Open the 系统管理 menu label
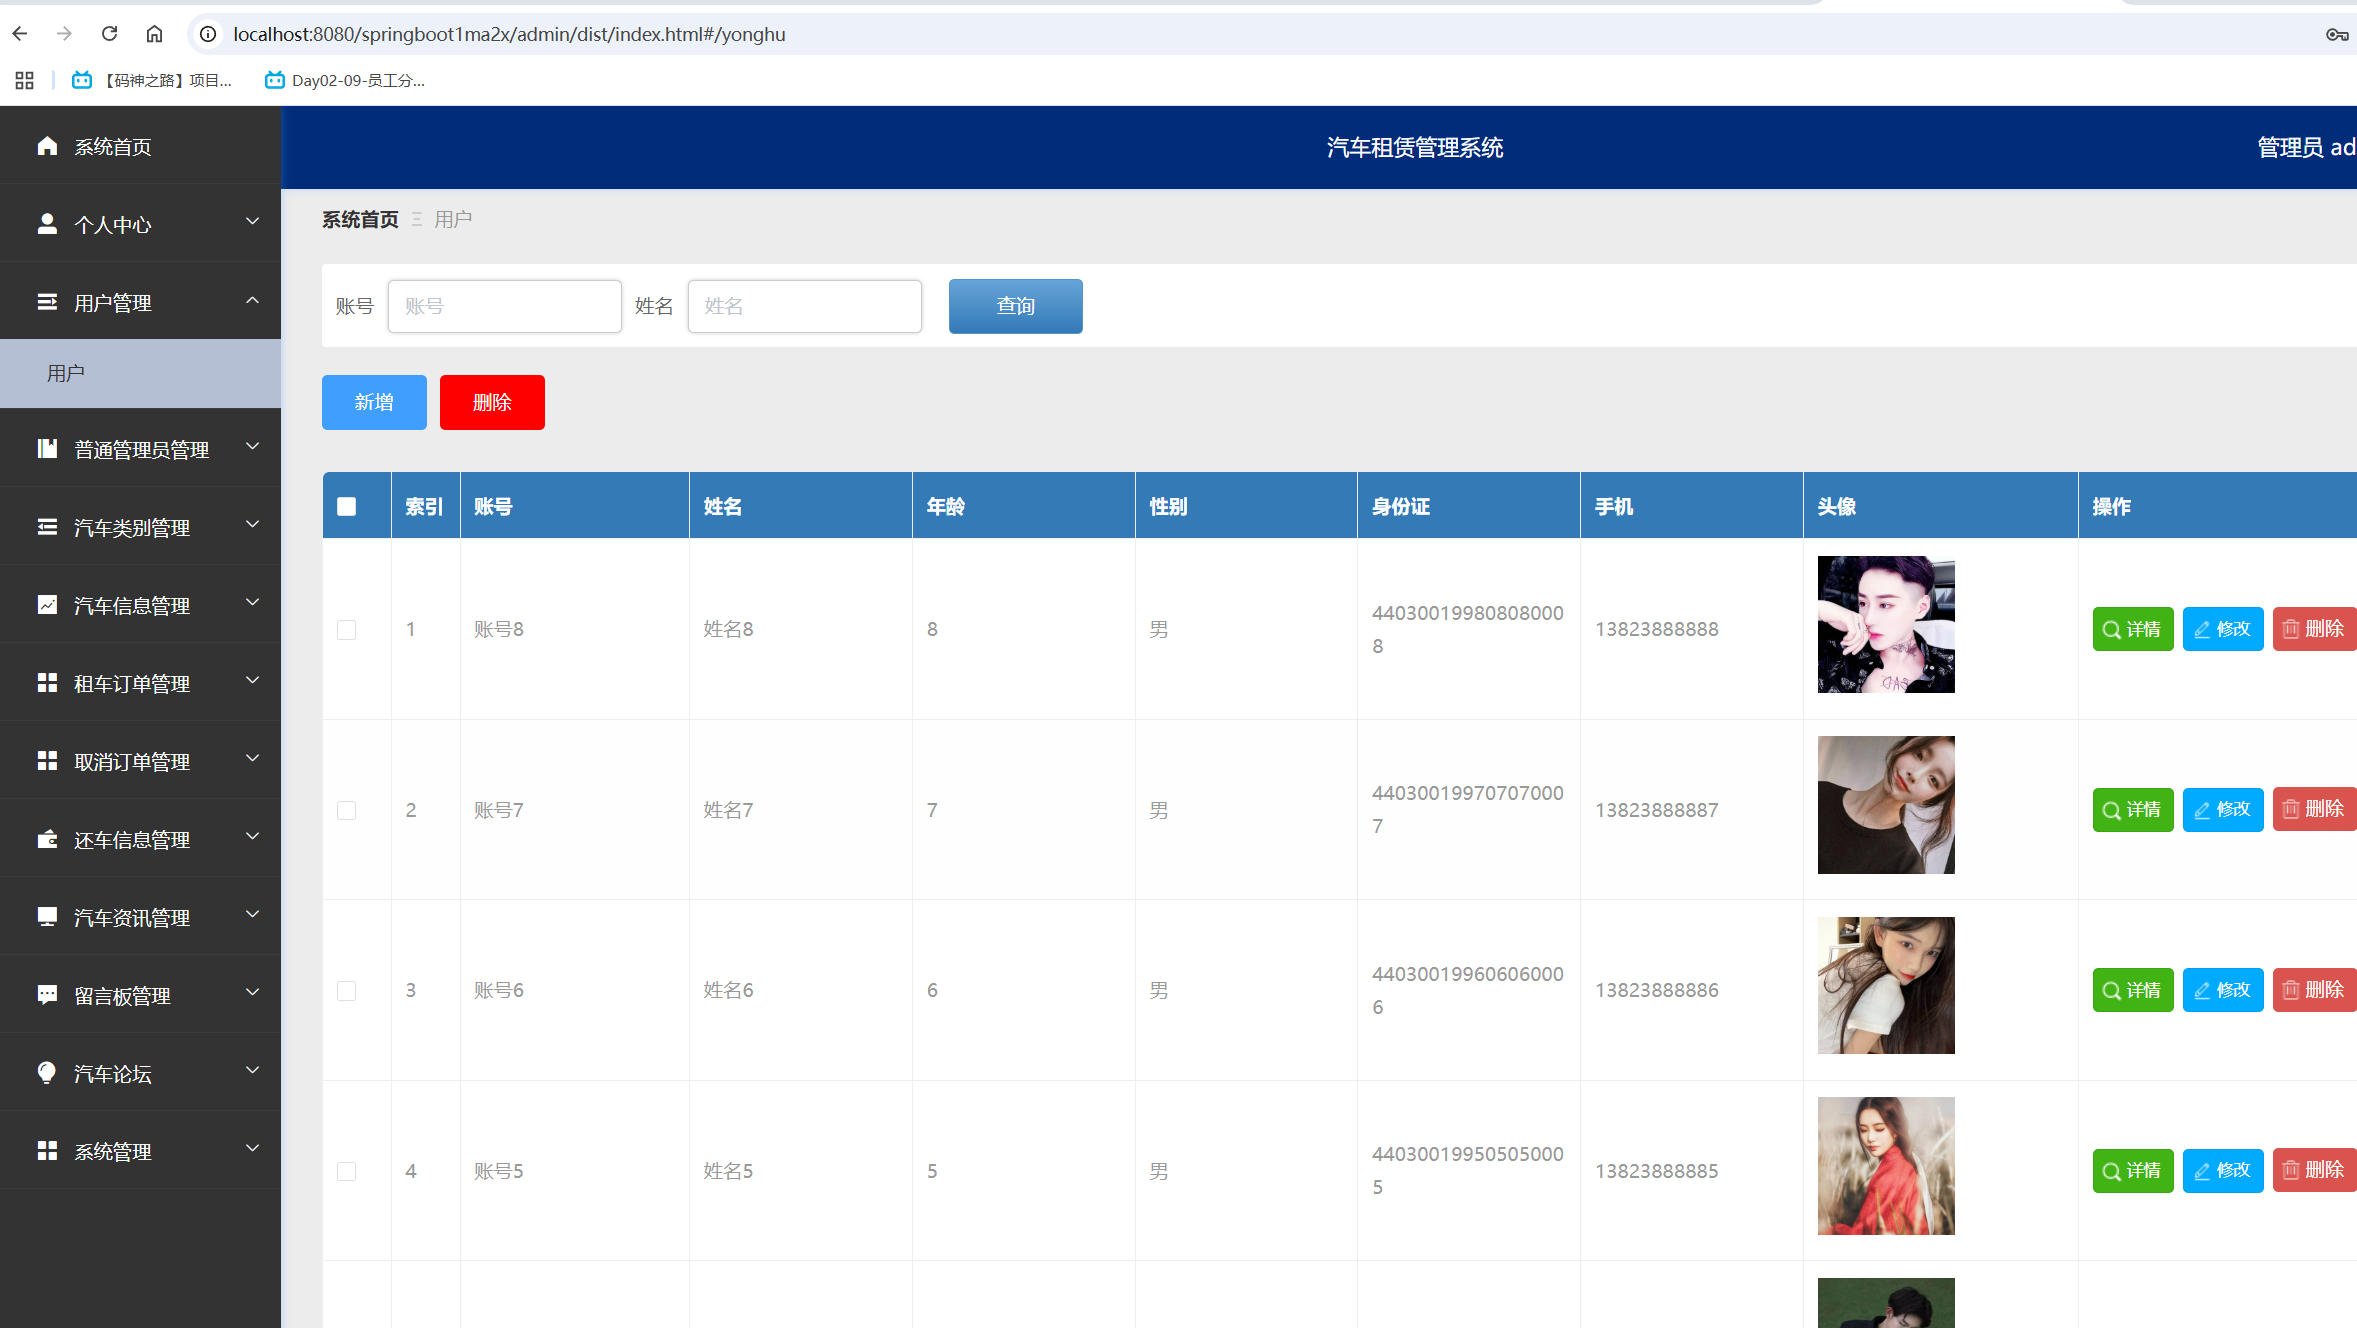2357x1328 pixels. tap(113, 1152)
